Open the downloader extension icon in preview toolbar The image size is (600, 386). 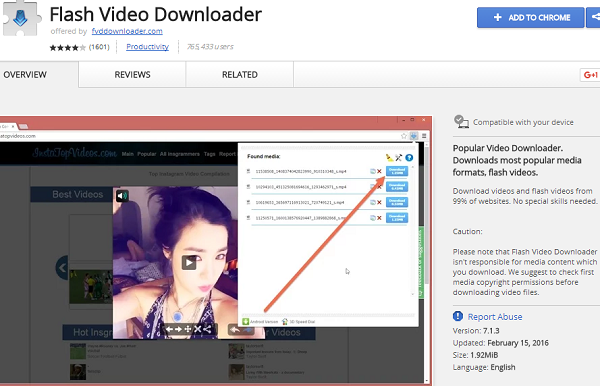tap(414, 136)
